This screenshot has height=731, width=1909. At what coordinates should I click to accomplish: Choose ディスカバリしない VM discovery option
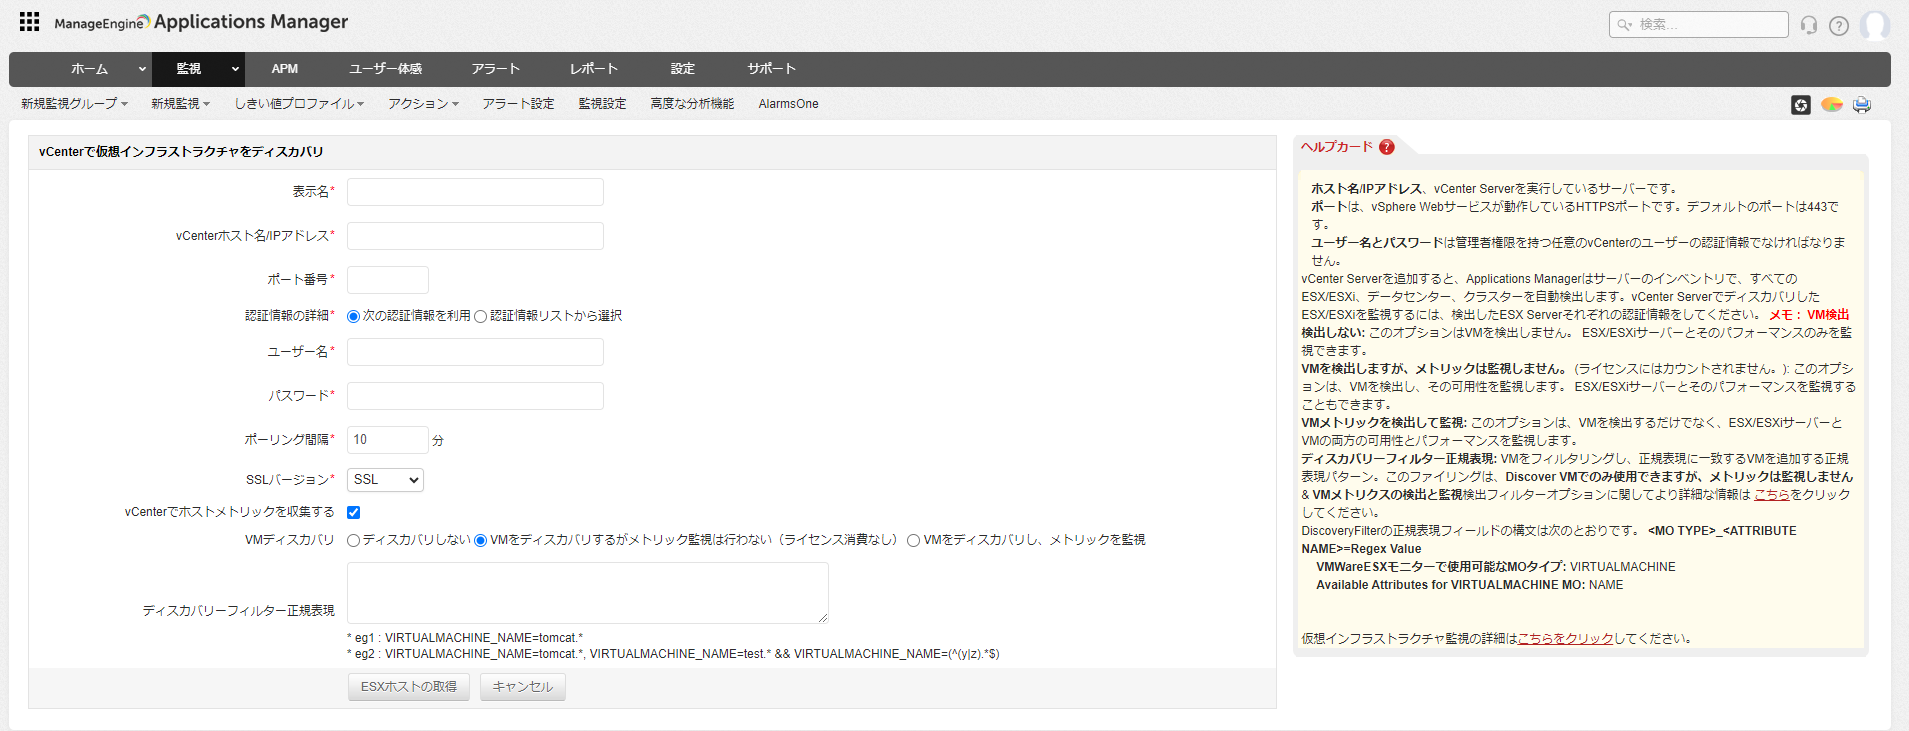353,540
